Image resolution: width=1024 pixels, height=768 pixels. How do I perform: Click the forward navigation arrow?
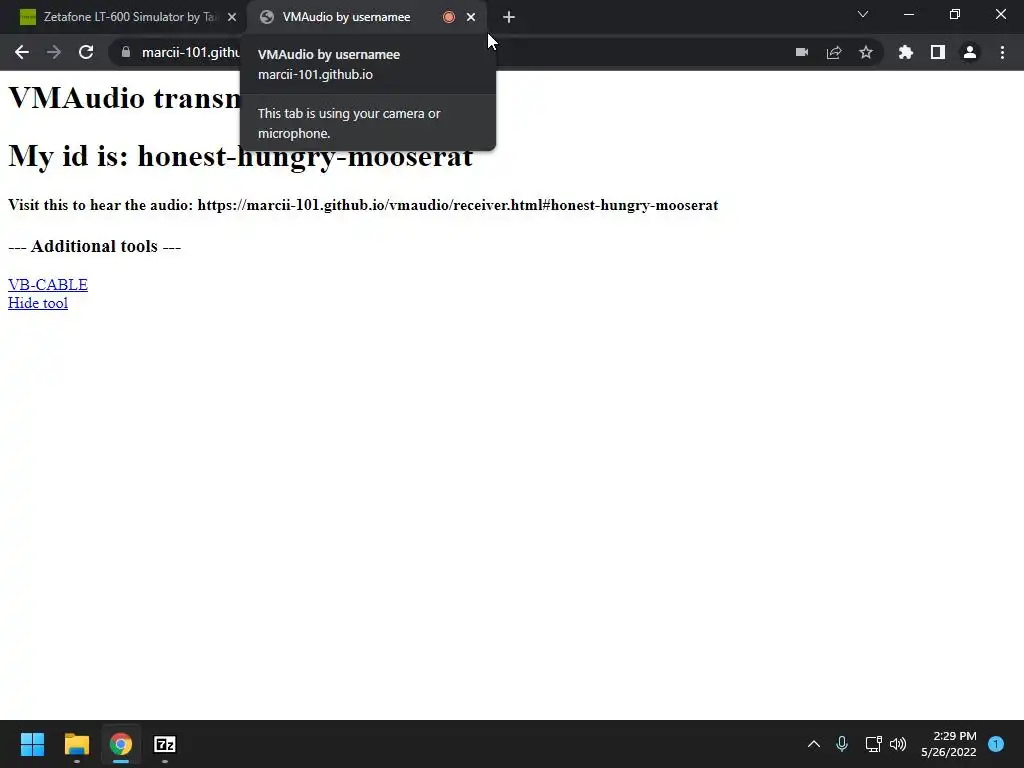[54, 52]
